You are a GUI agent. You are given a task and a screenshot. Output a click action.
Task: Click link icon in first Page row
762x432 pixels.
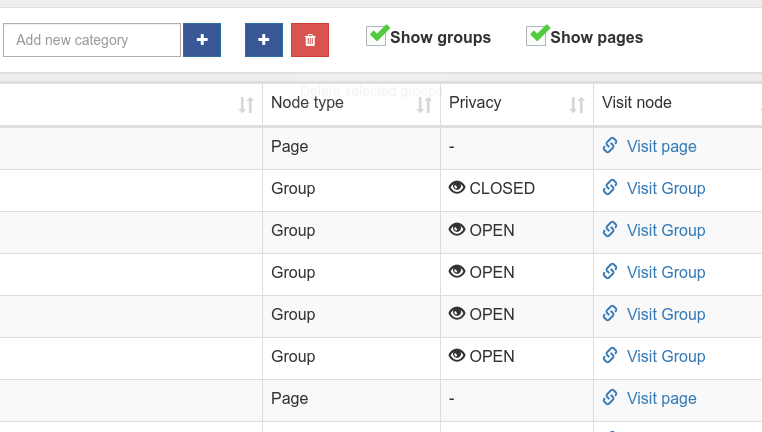(x=610, y=146)
